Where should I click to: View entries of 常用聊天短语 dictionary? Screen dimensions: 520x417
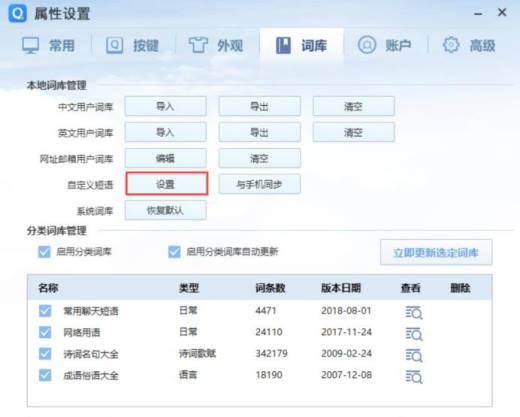[x=414, y=313]
